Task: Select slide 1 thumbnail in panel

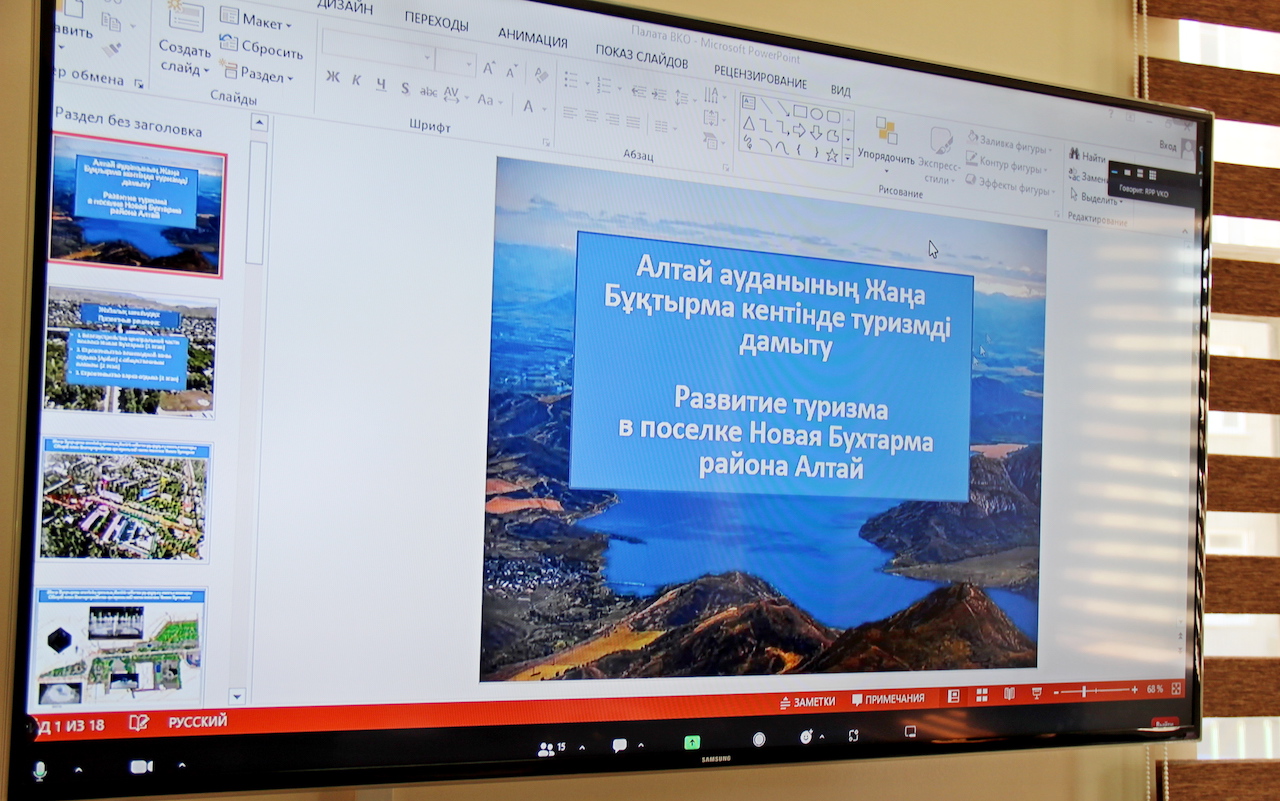Action: (137, 204)
